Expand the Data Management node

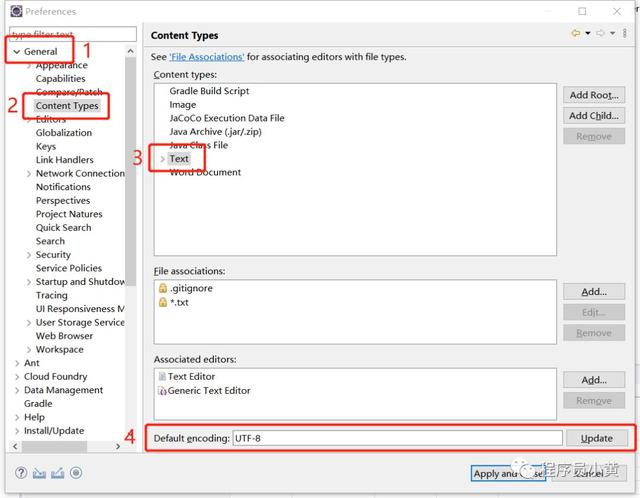pos(17,390)
